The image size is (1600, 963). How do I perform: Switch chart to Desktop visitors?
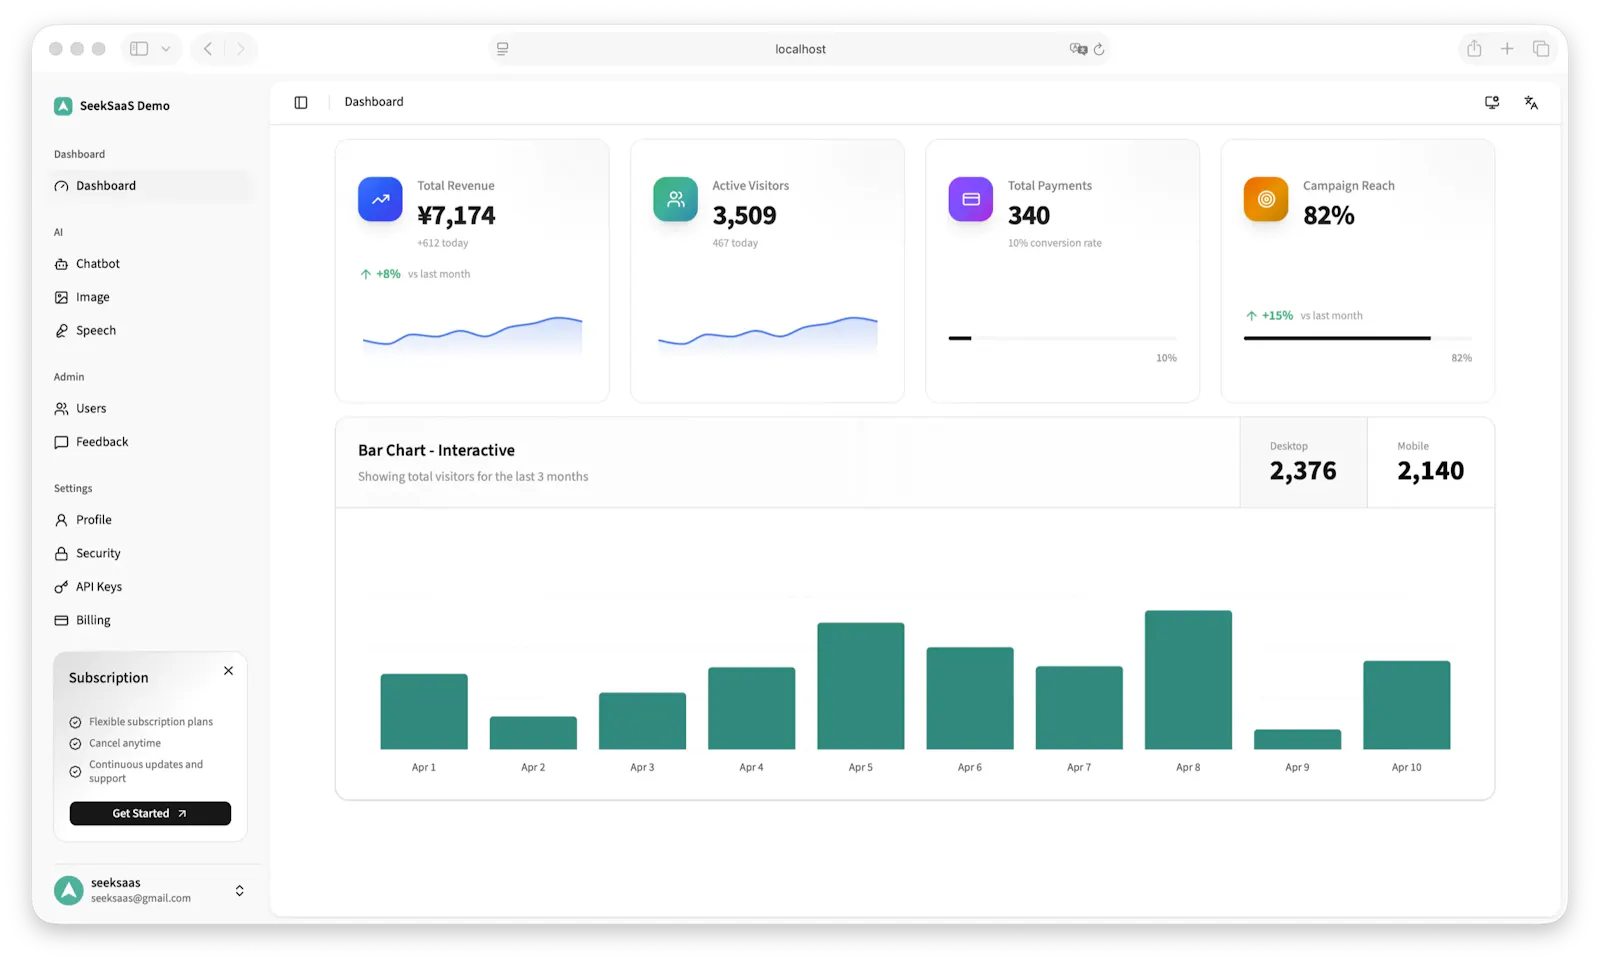[1303, 462]
